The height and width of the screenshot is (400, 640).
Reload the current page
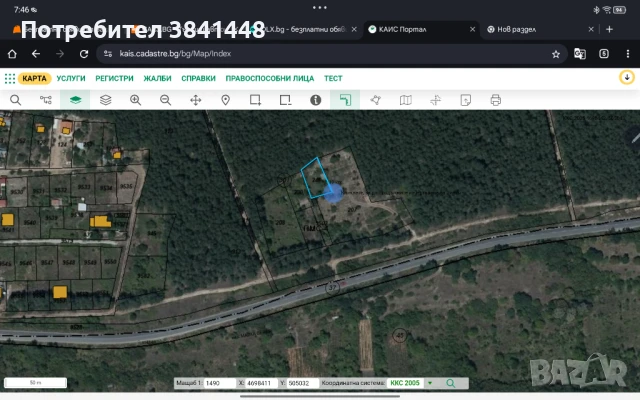pyautogui.click(x=84, y=54)
